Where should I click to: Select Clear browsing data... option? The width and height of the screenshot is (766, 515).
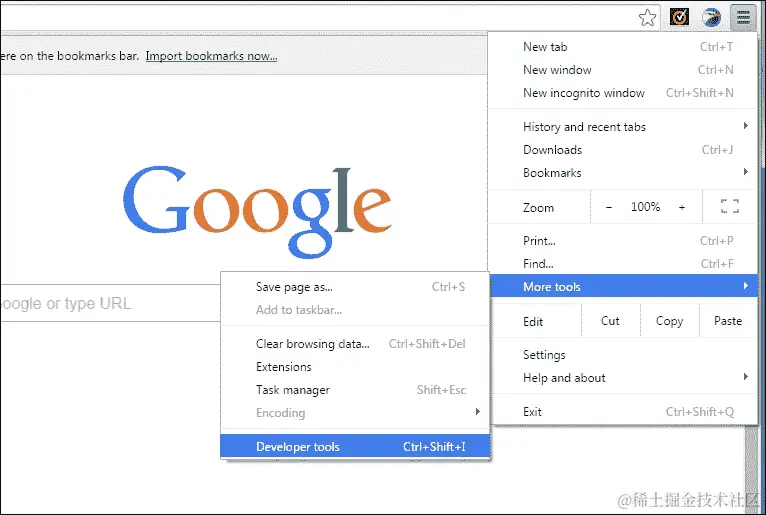click(355, 344)
